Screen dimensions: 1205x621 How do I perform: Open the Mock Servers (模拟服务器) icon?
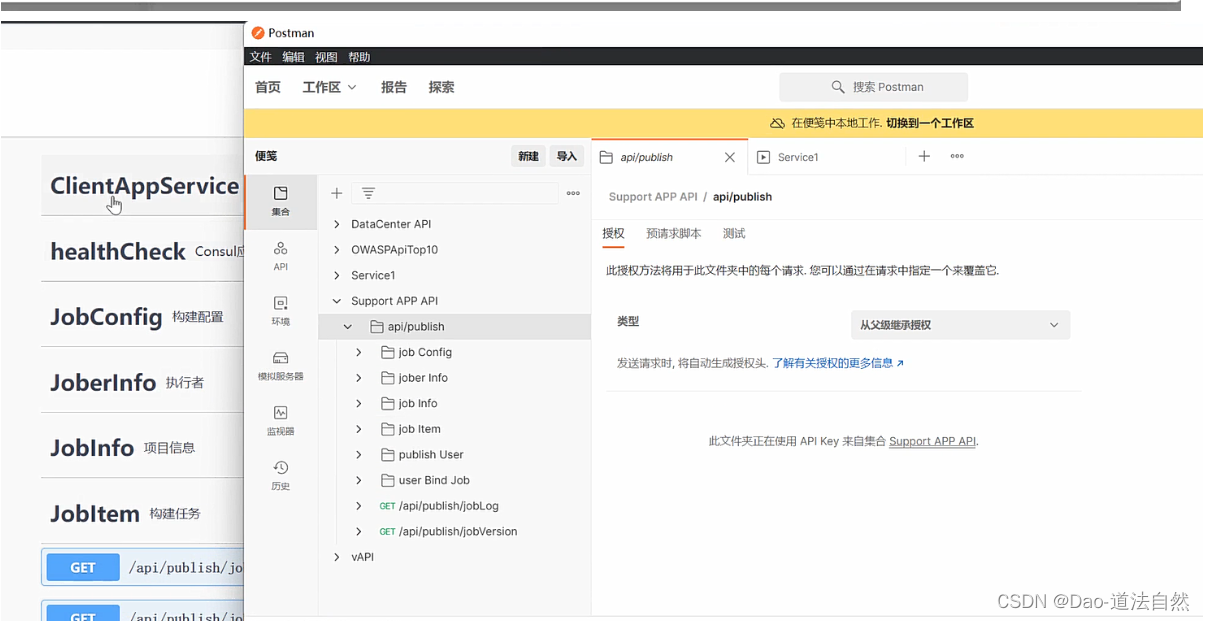point(281,363)
